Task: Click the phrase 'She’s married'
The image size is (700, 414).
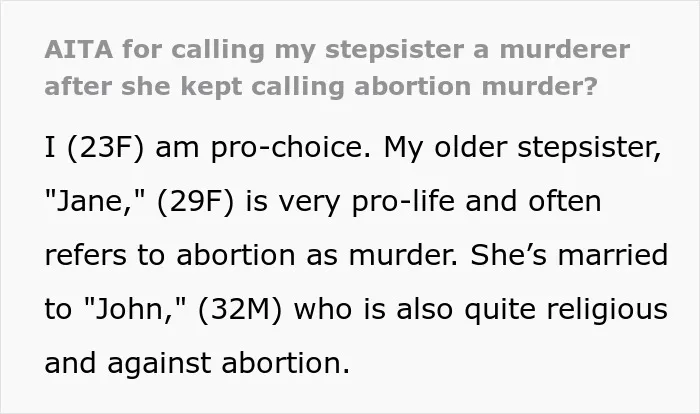Action: point(569,255)
